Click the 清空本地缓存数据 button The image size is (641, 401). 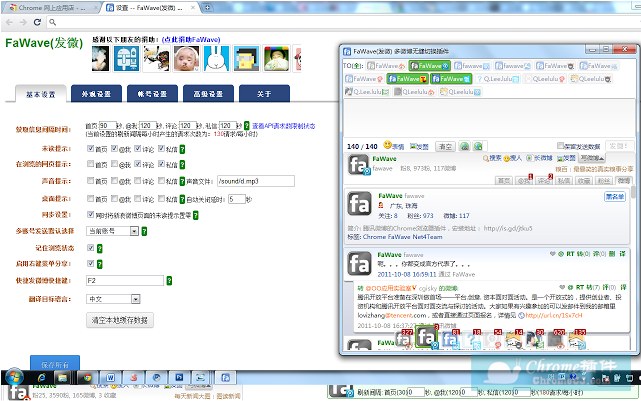click(120, 320)
